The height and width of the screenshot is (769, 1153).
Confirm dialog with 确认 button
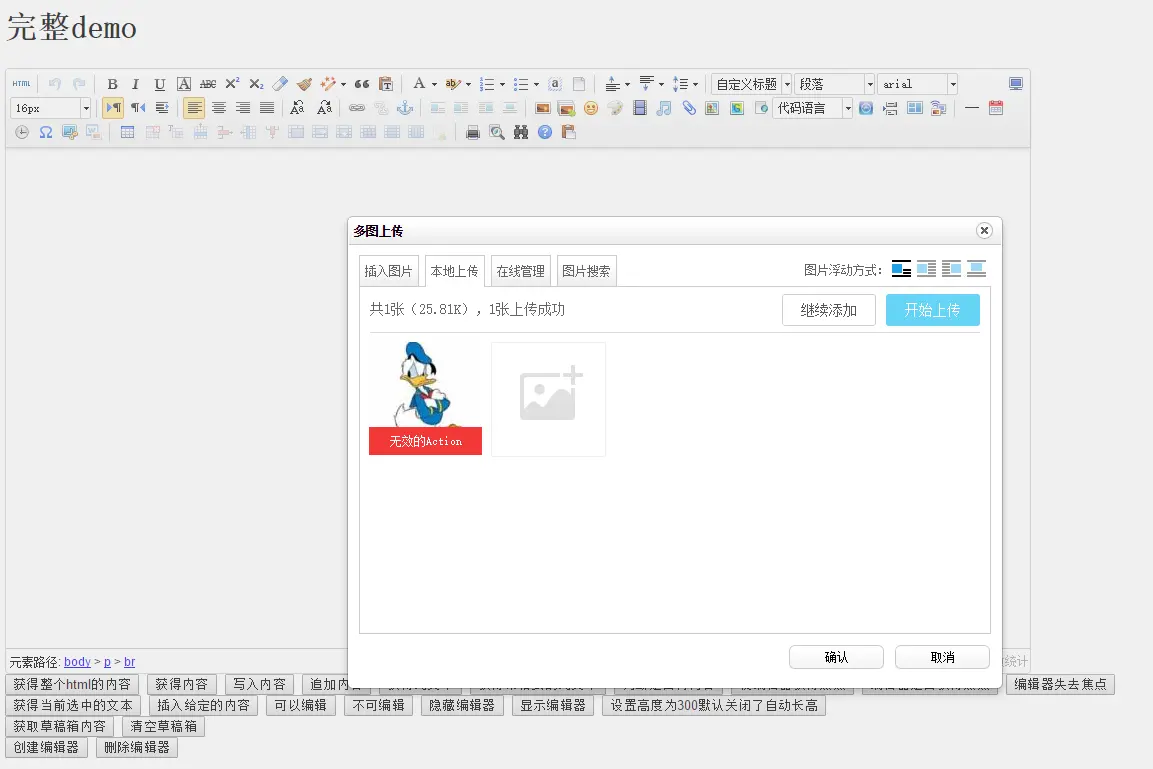coord(836,657)
